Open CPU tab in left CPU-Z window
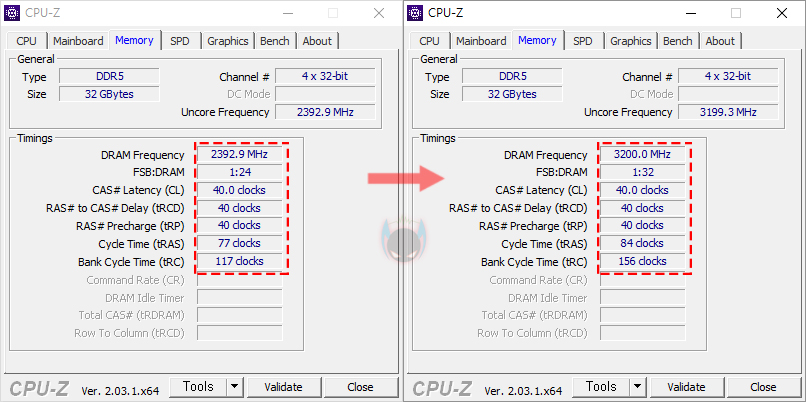The image size is (806, 402). click(x=26, y=41)
